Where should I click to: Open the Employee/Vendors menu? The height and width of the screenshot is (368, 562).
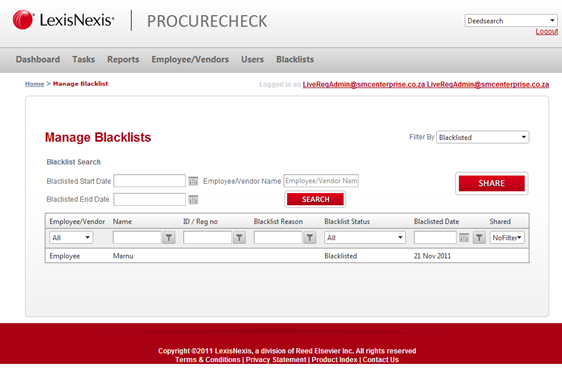pyautogui.click(x=190, y=59)
